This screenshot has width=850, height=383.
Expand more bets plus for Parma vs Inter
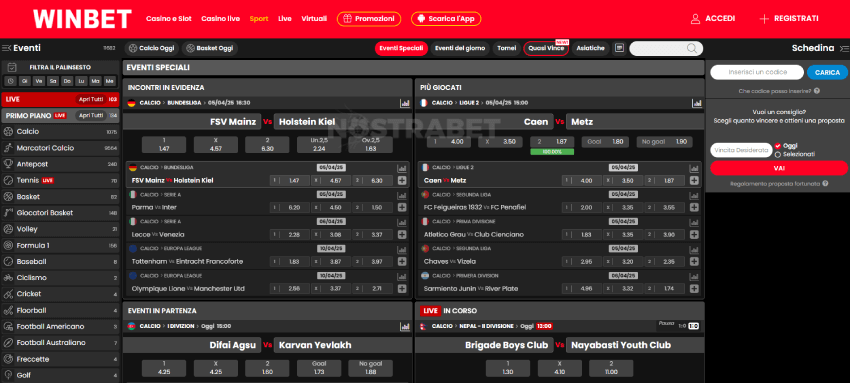click(x=402, y=207)
